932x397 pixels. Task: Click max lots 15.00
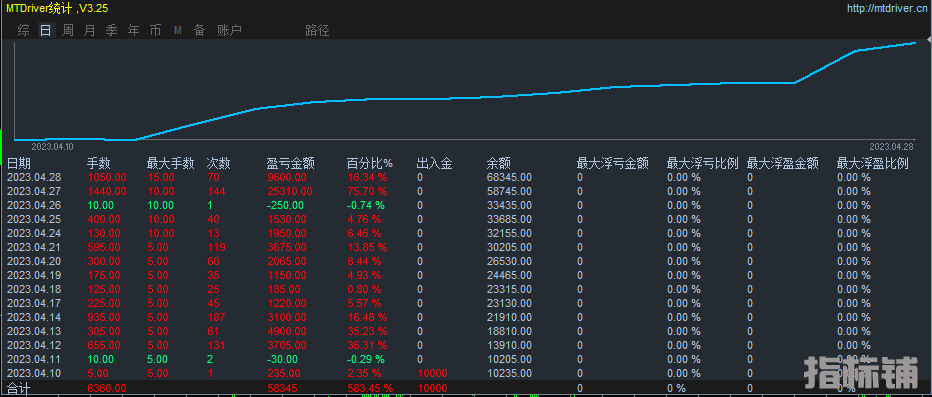tap(160, 177)
